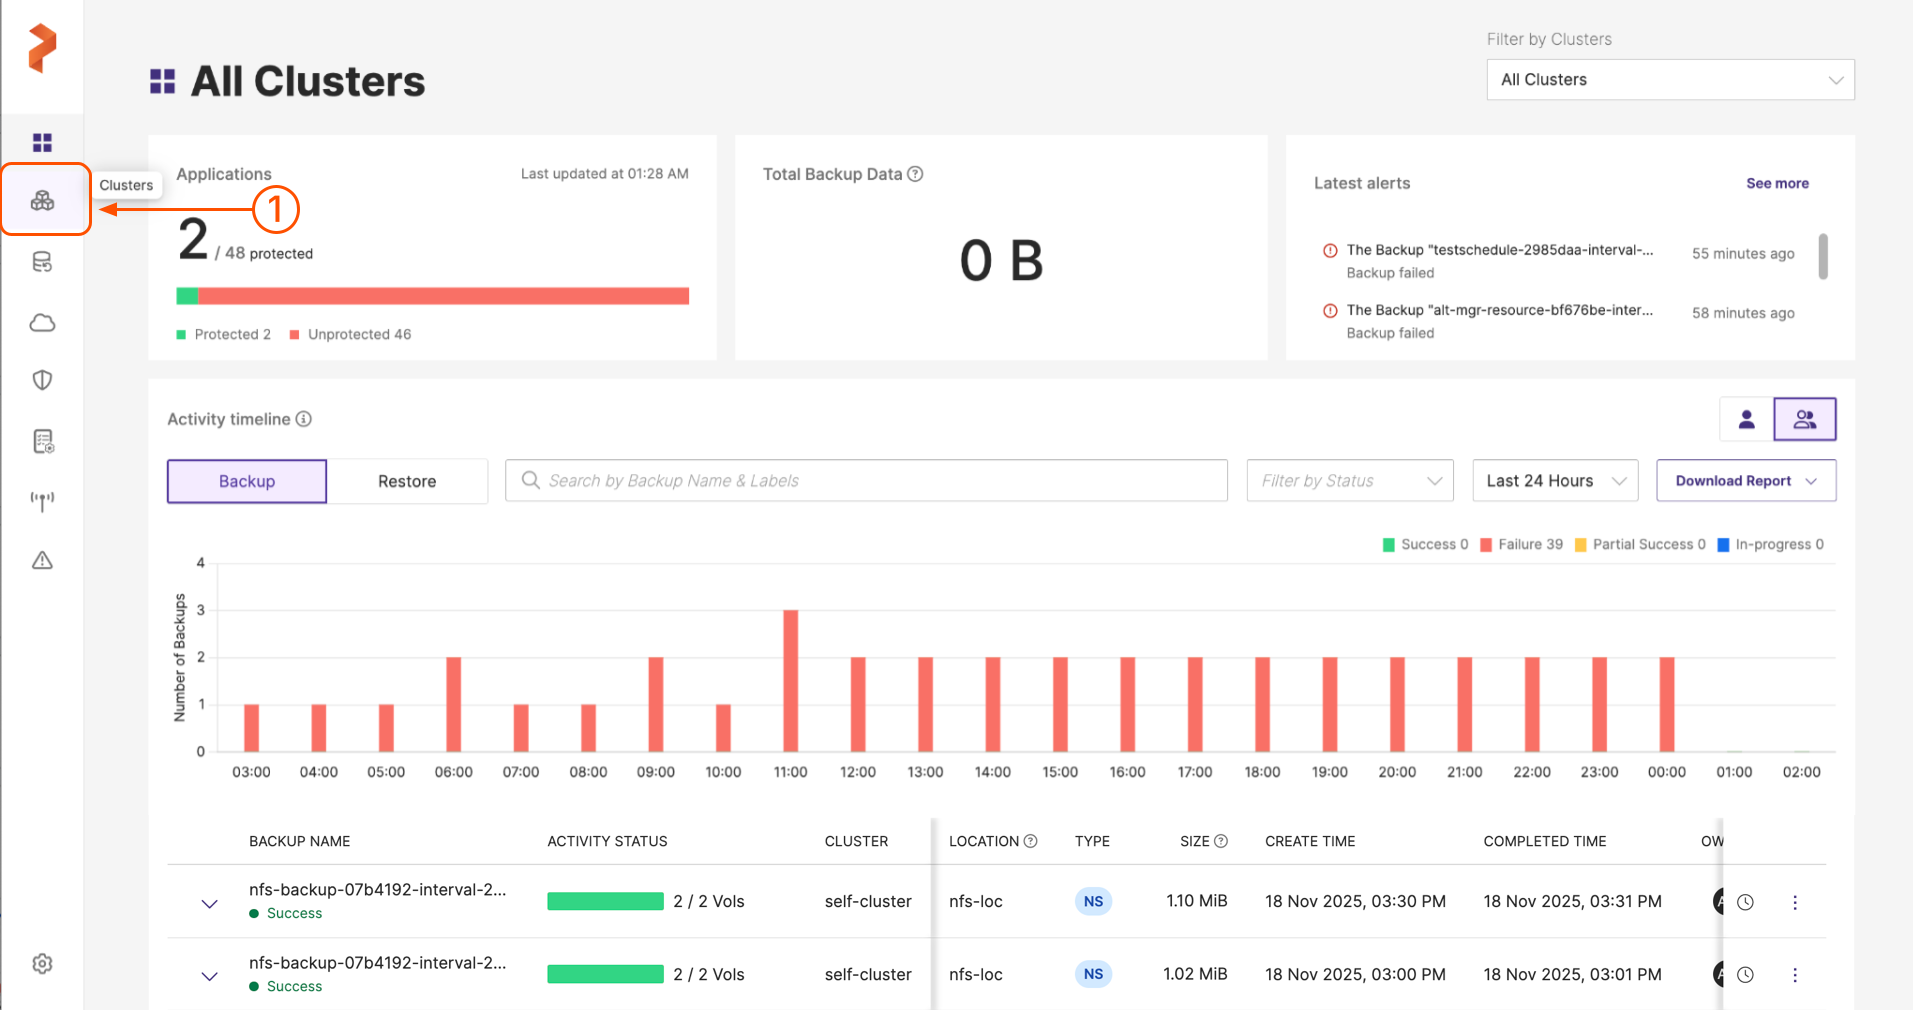Switch to the Restore tab
The height and width of the screenshot is (1010, 1913).
click(407, 481)
